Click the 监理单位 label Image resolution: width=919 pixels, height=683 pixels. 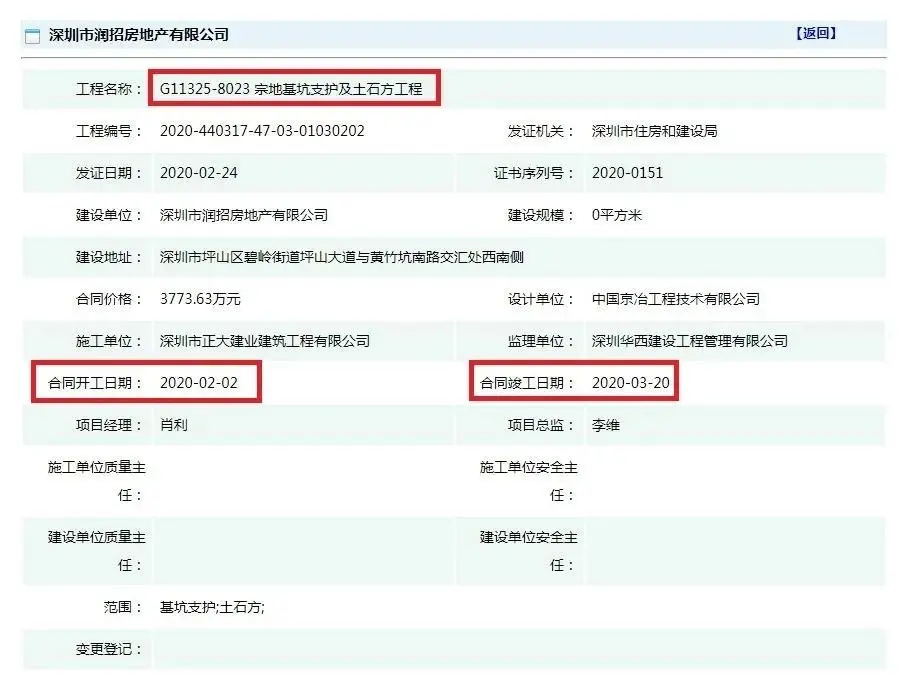click(540, 341)
